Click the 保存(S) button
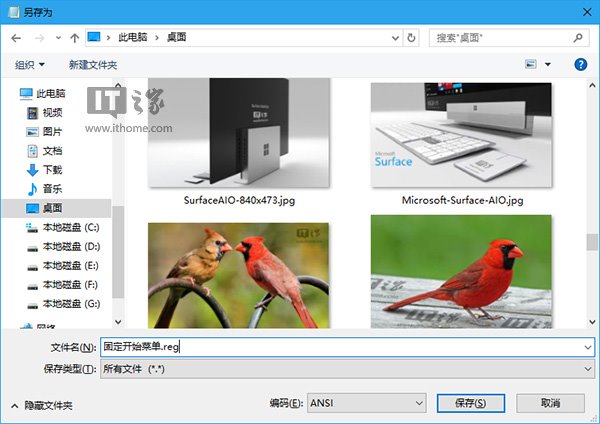The width and height of the screenshot is (600, 424). [x=471, y=403]
